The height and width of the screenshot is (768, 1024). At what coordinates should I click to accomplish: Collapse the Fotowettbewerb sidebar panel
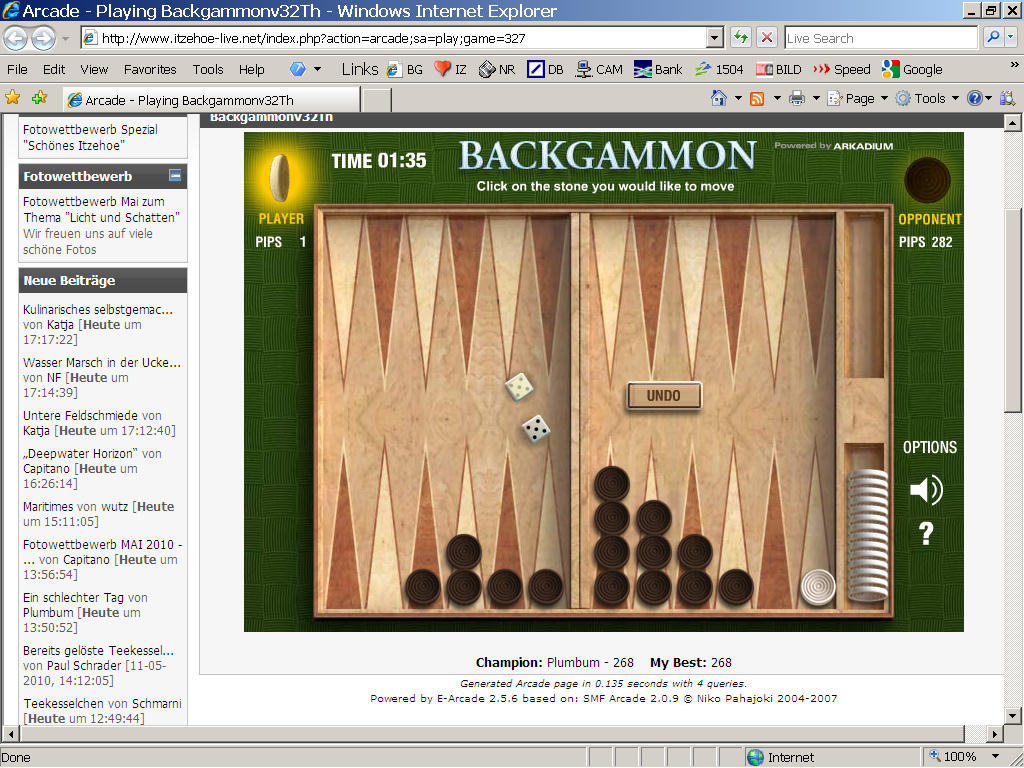point(175,176)
